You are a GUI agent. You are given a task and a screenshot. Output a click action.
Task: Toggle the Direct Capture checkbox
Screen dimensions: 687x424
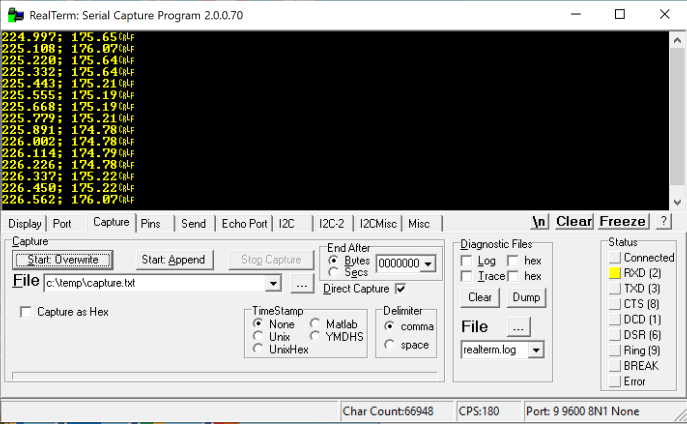pos(401,289)
